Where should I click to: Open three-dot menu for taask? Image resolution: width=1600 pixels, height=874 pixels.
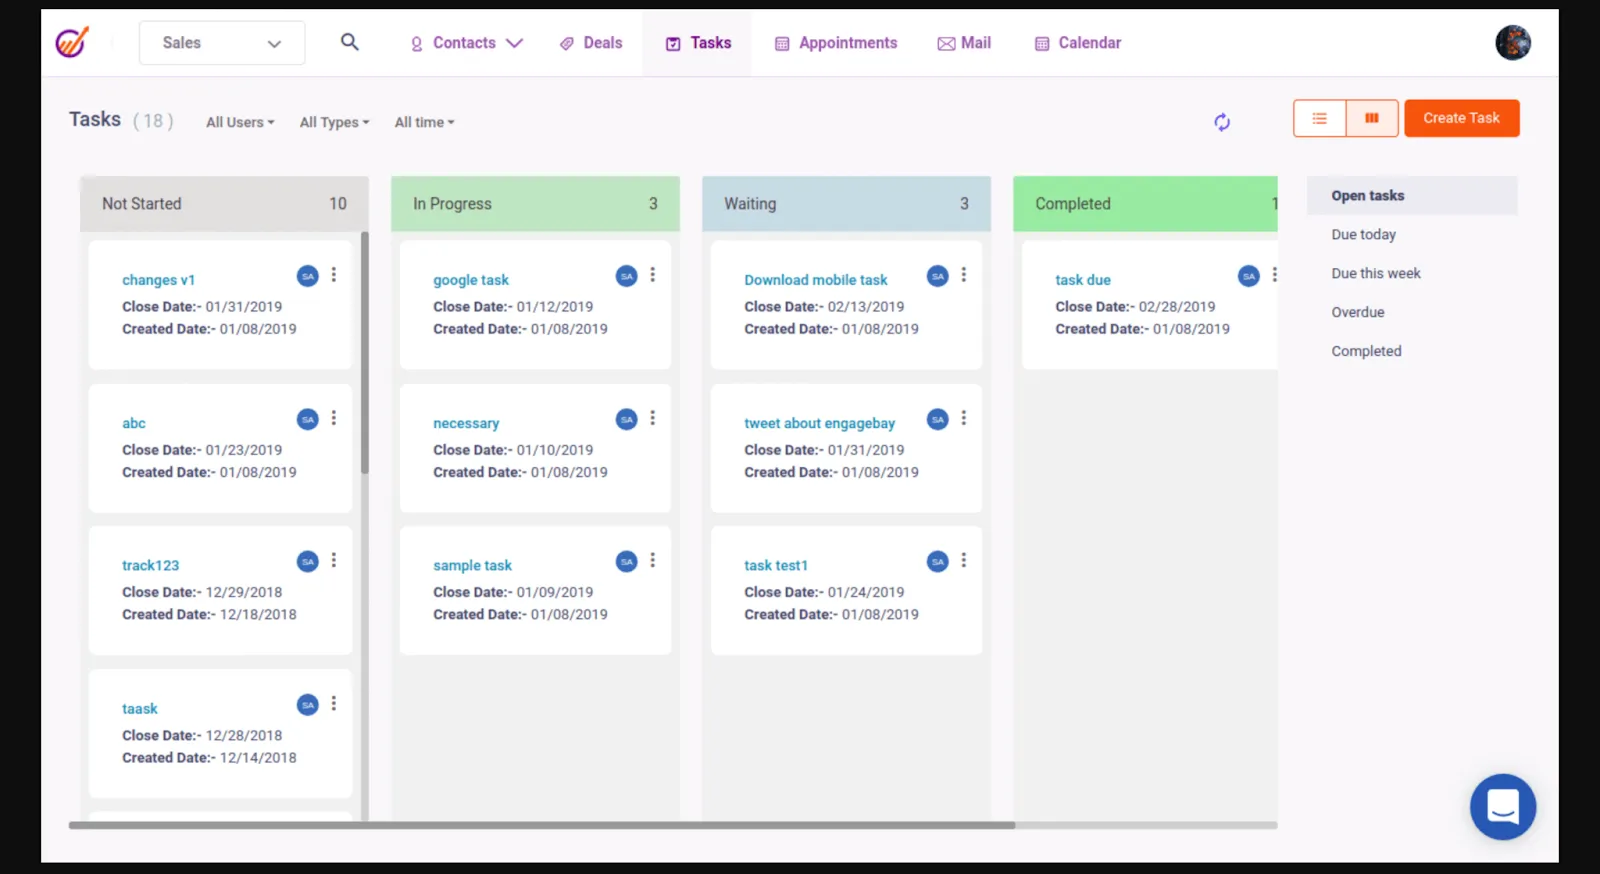click(334, 703)
